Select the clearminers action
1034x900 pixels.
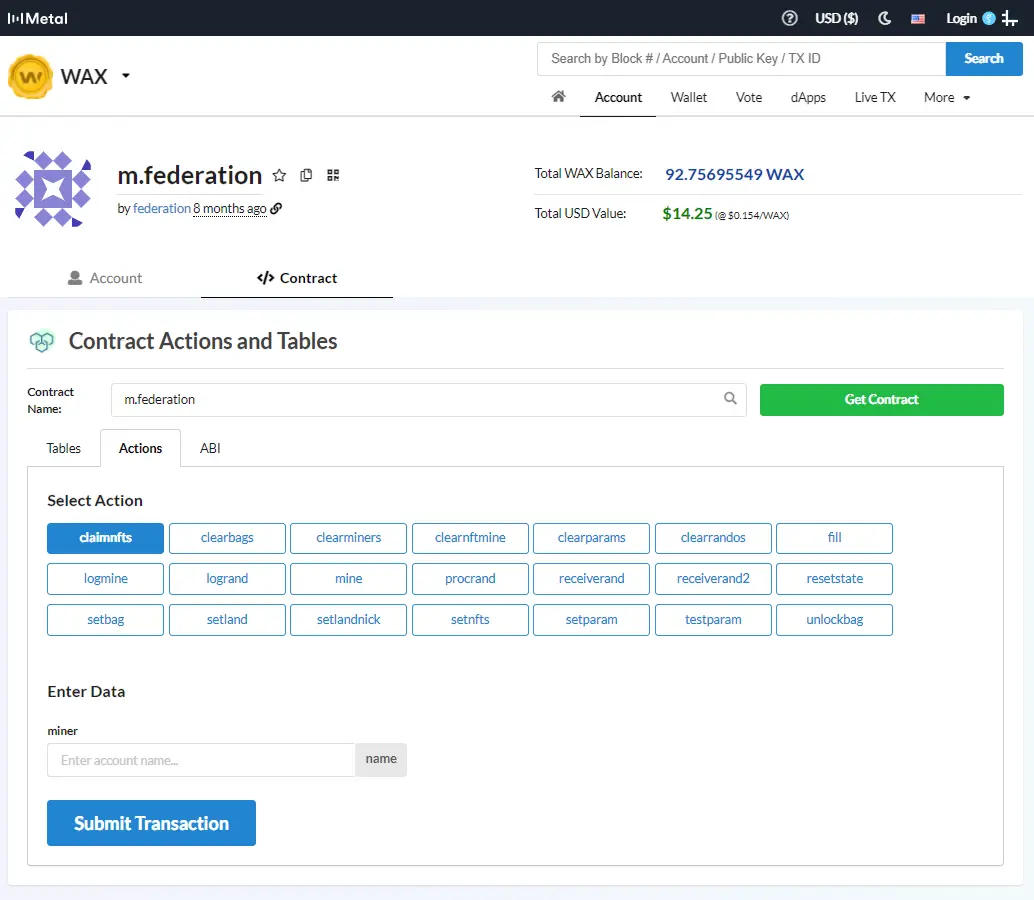348,538
